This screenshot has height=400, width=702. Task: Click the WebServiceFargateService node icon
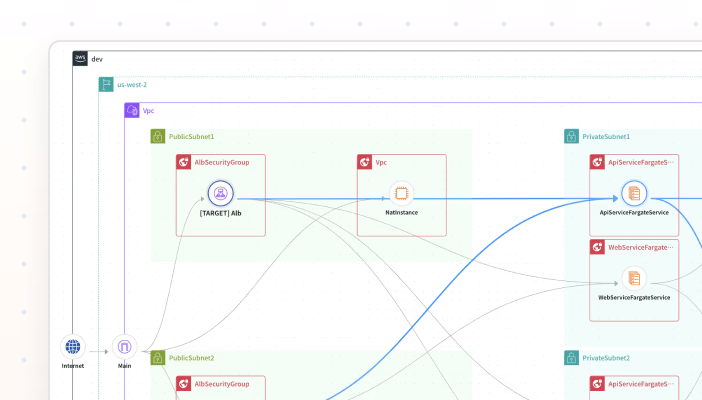pos(632,278)
